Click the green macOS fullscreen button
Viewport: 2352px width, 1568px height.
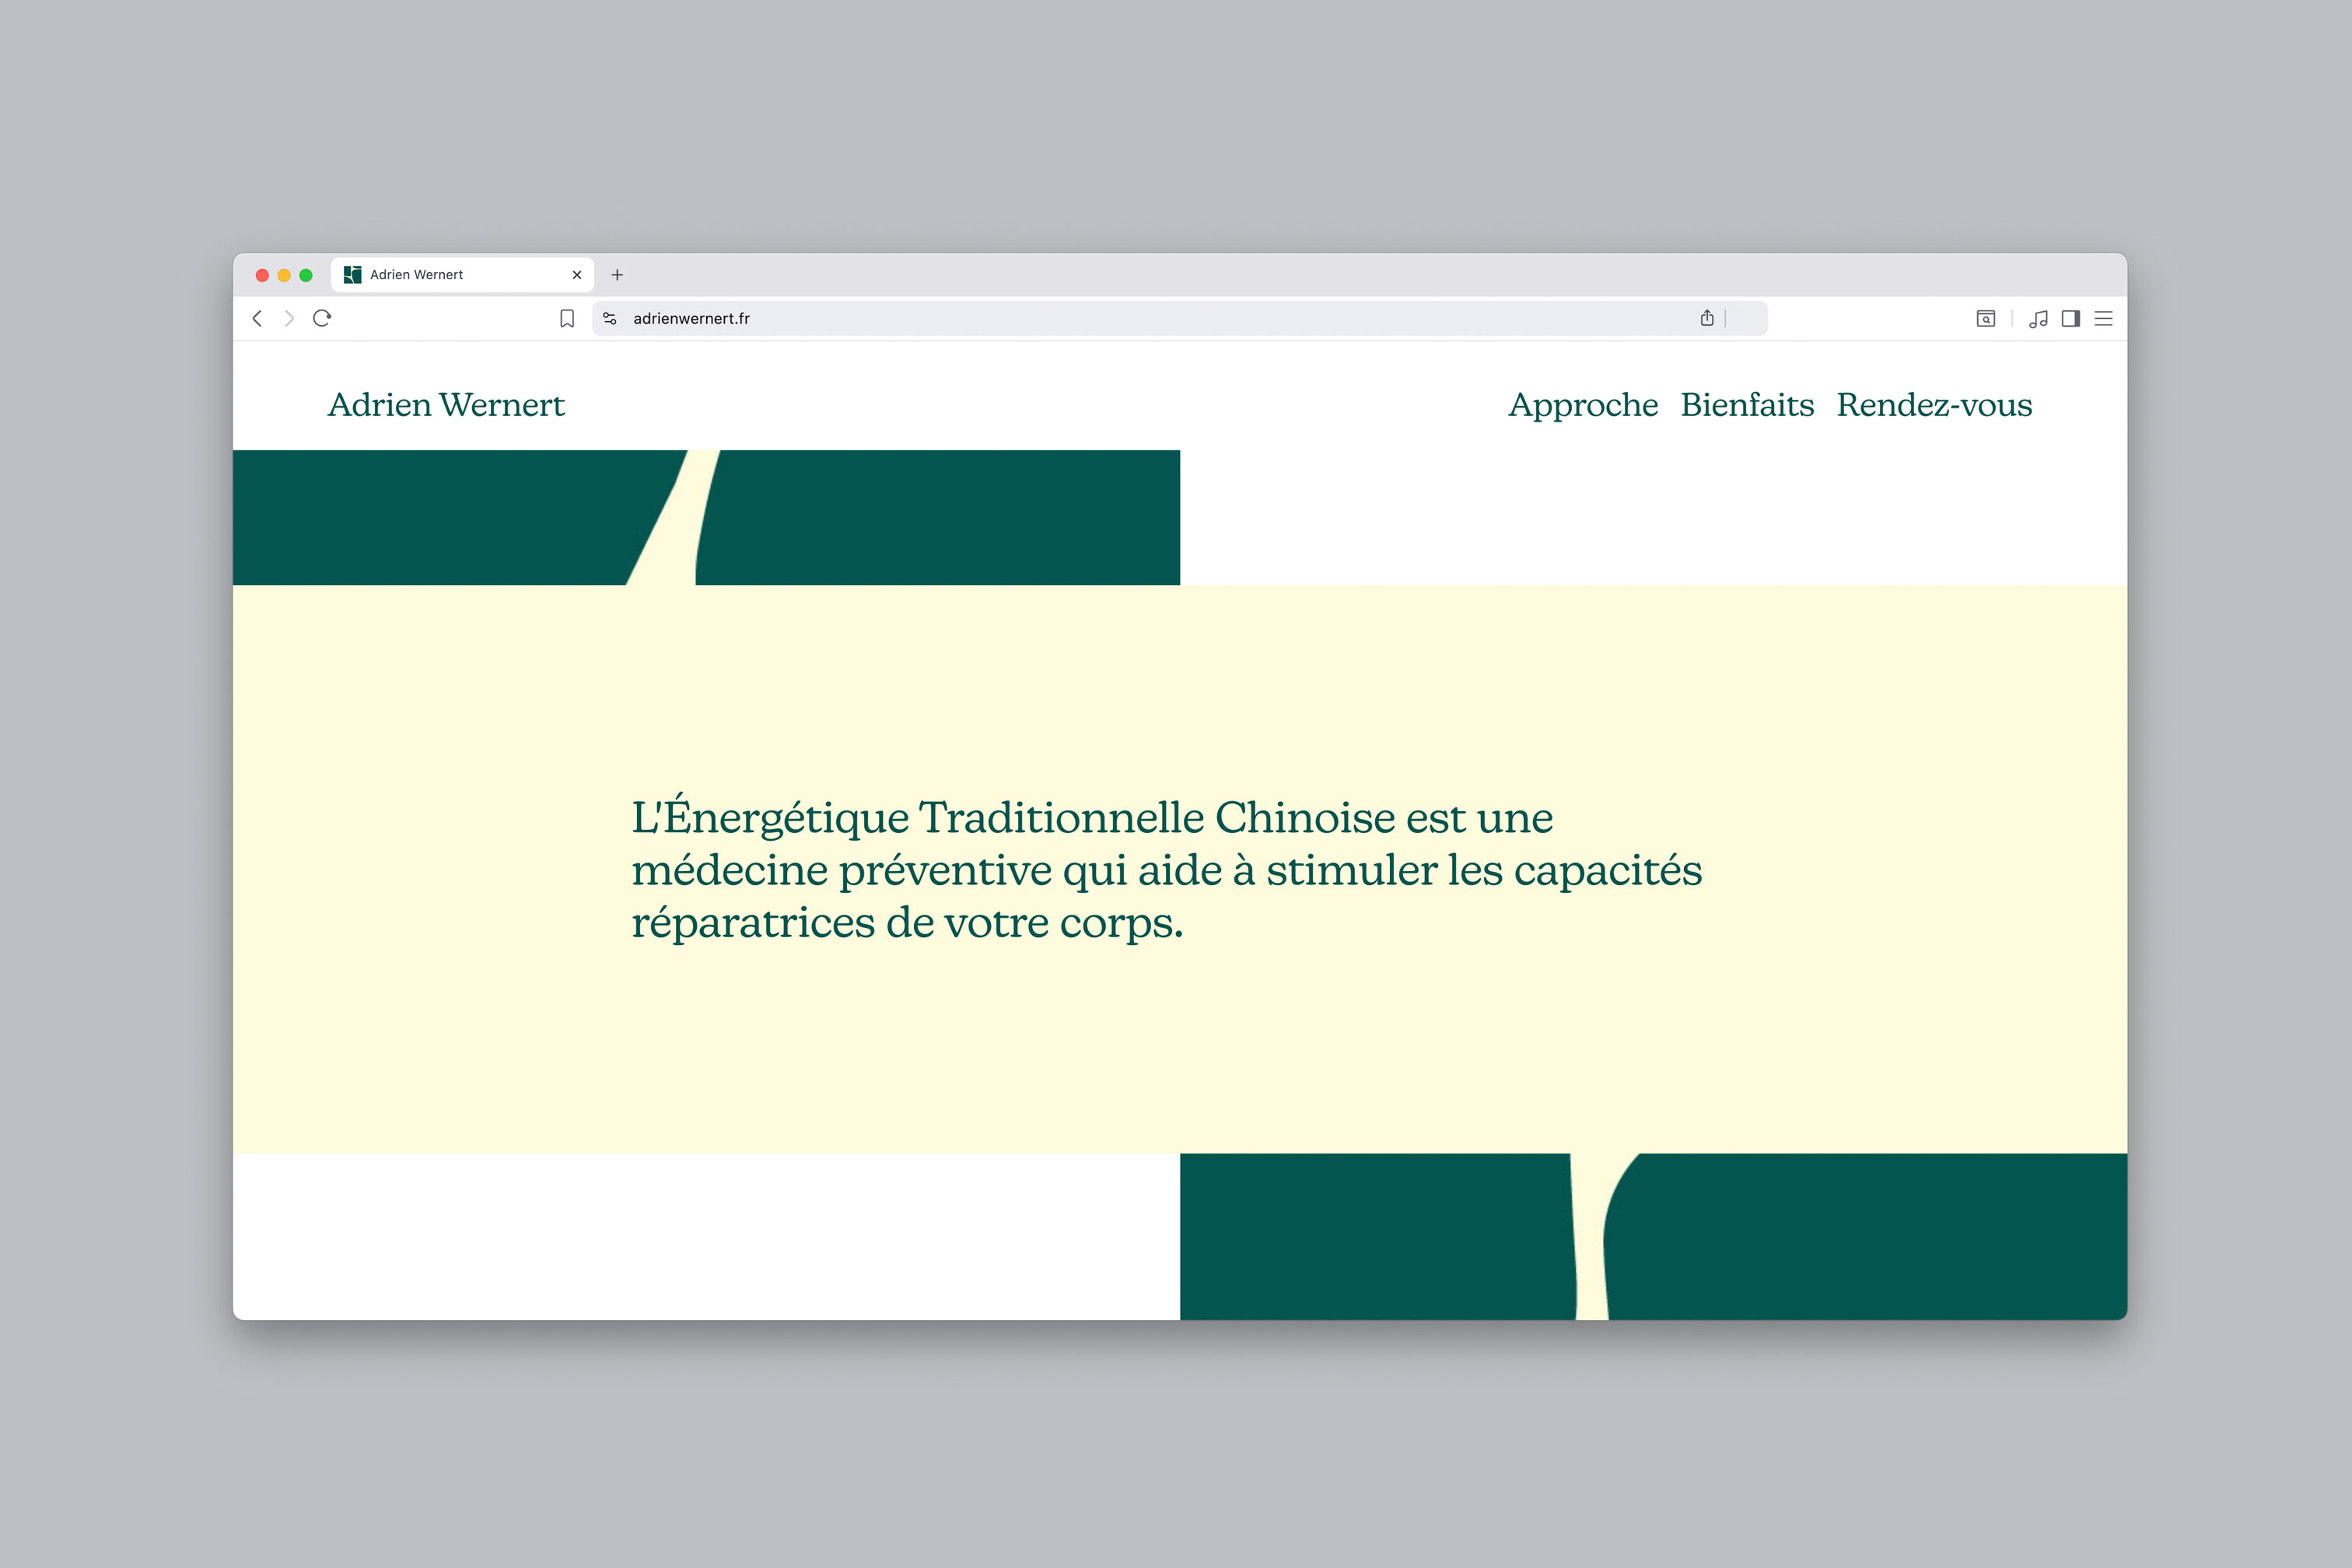(x=306, y=275)
